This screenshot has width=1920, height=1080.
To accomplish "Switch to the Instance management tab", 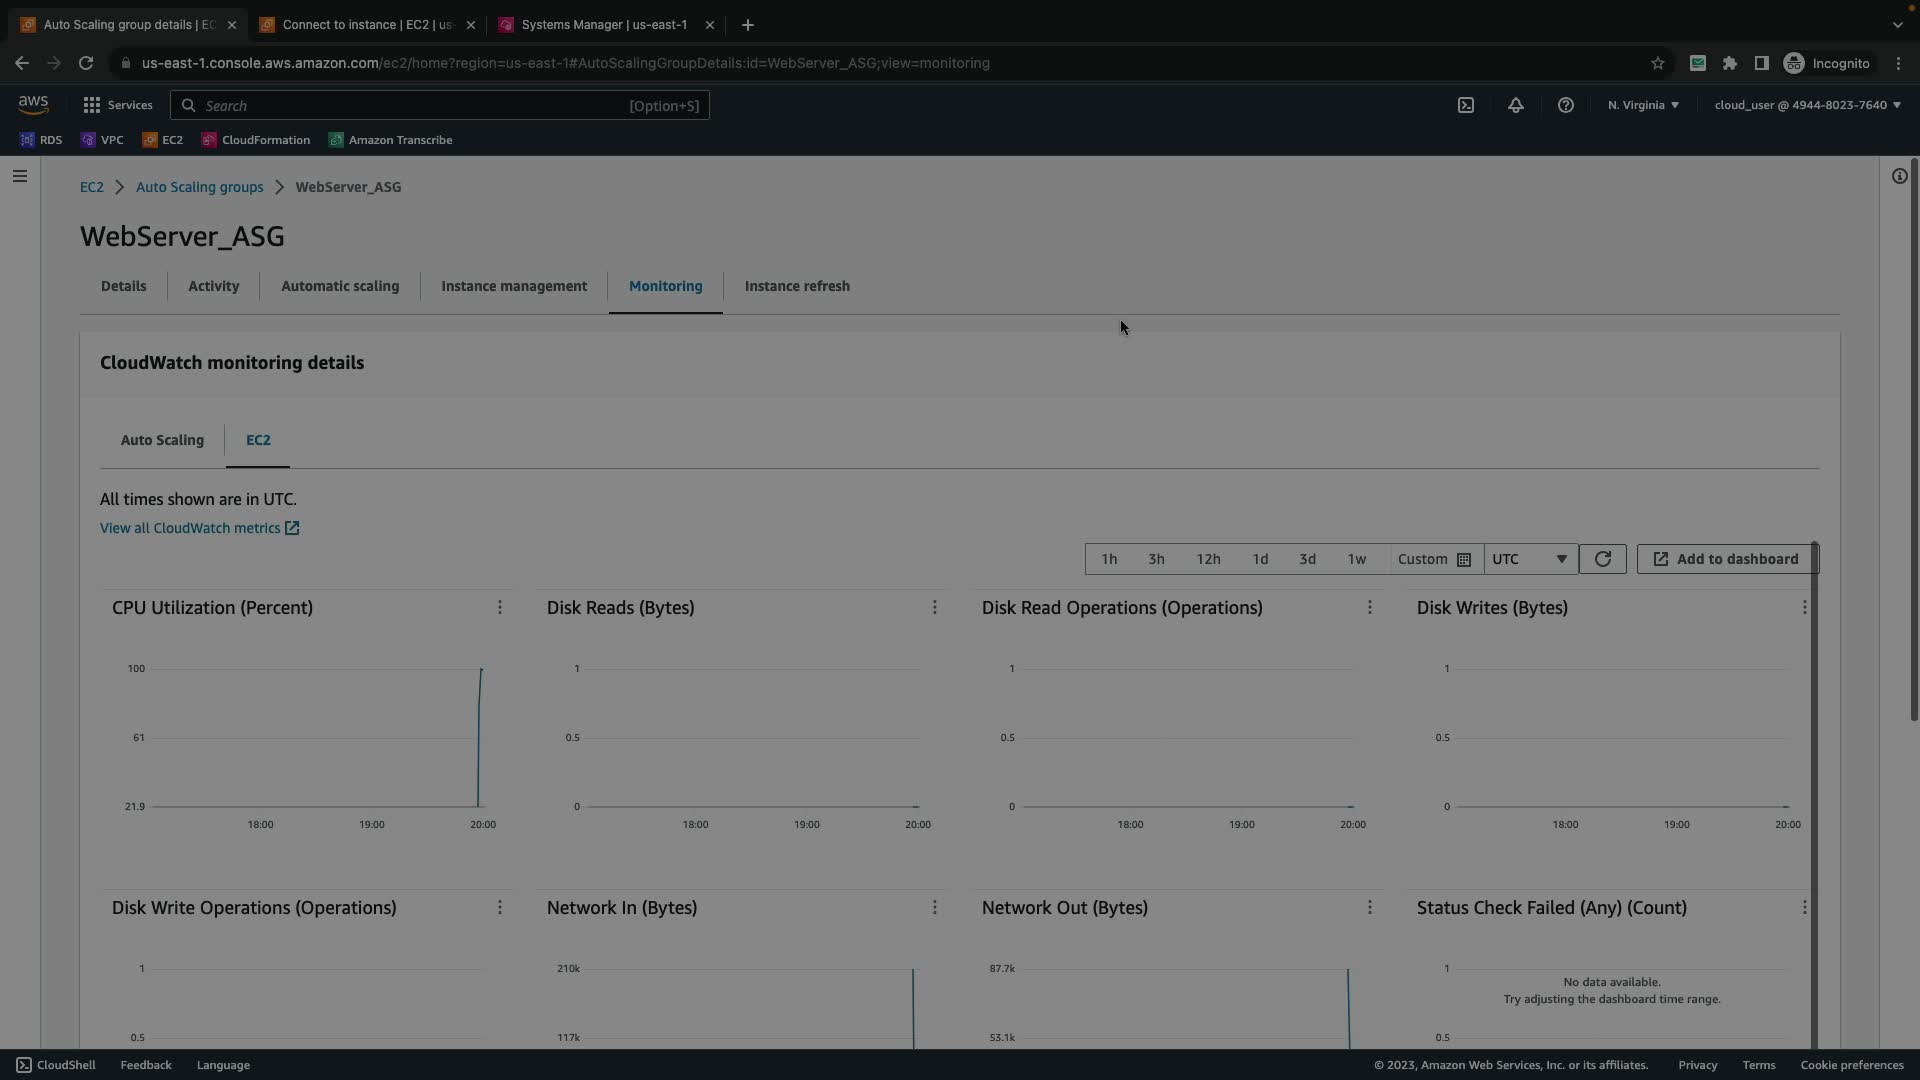I will [x=514, y=286].
